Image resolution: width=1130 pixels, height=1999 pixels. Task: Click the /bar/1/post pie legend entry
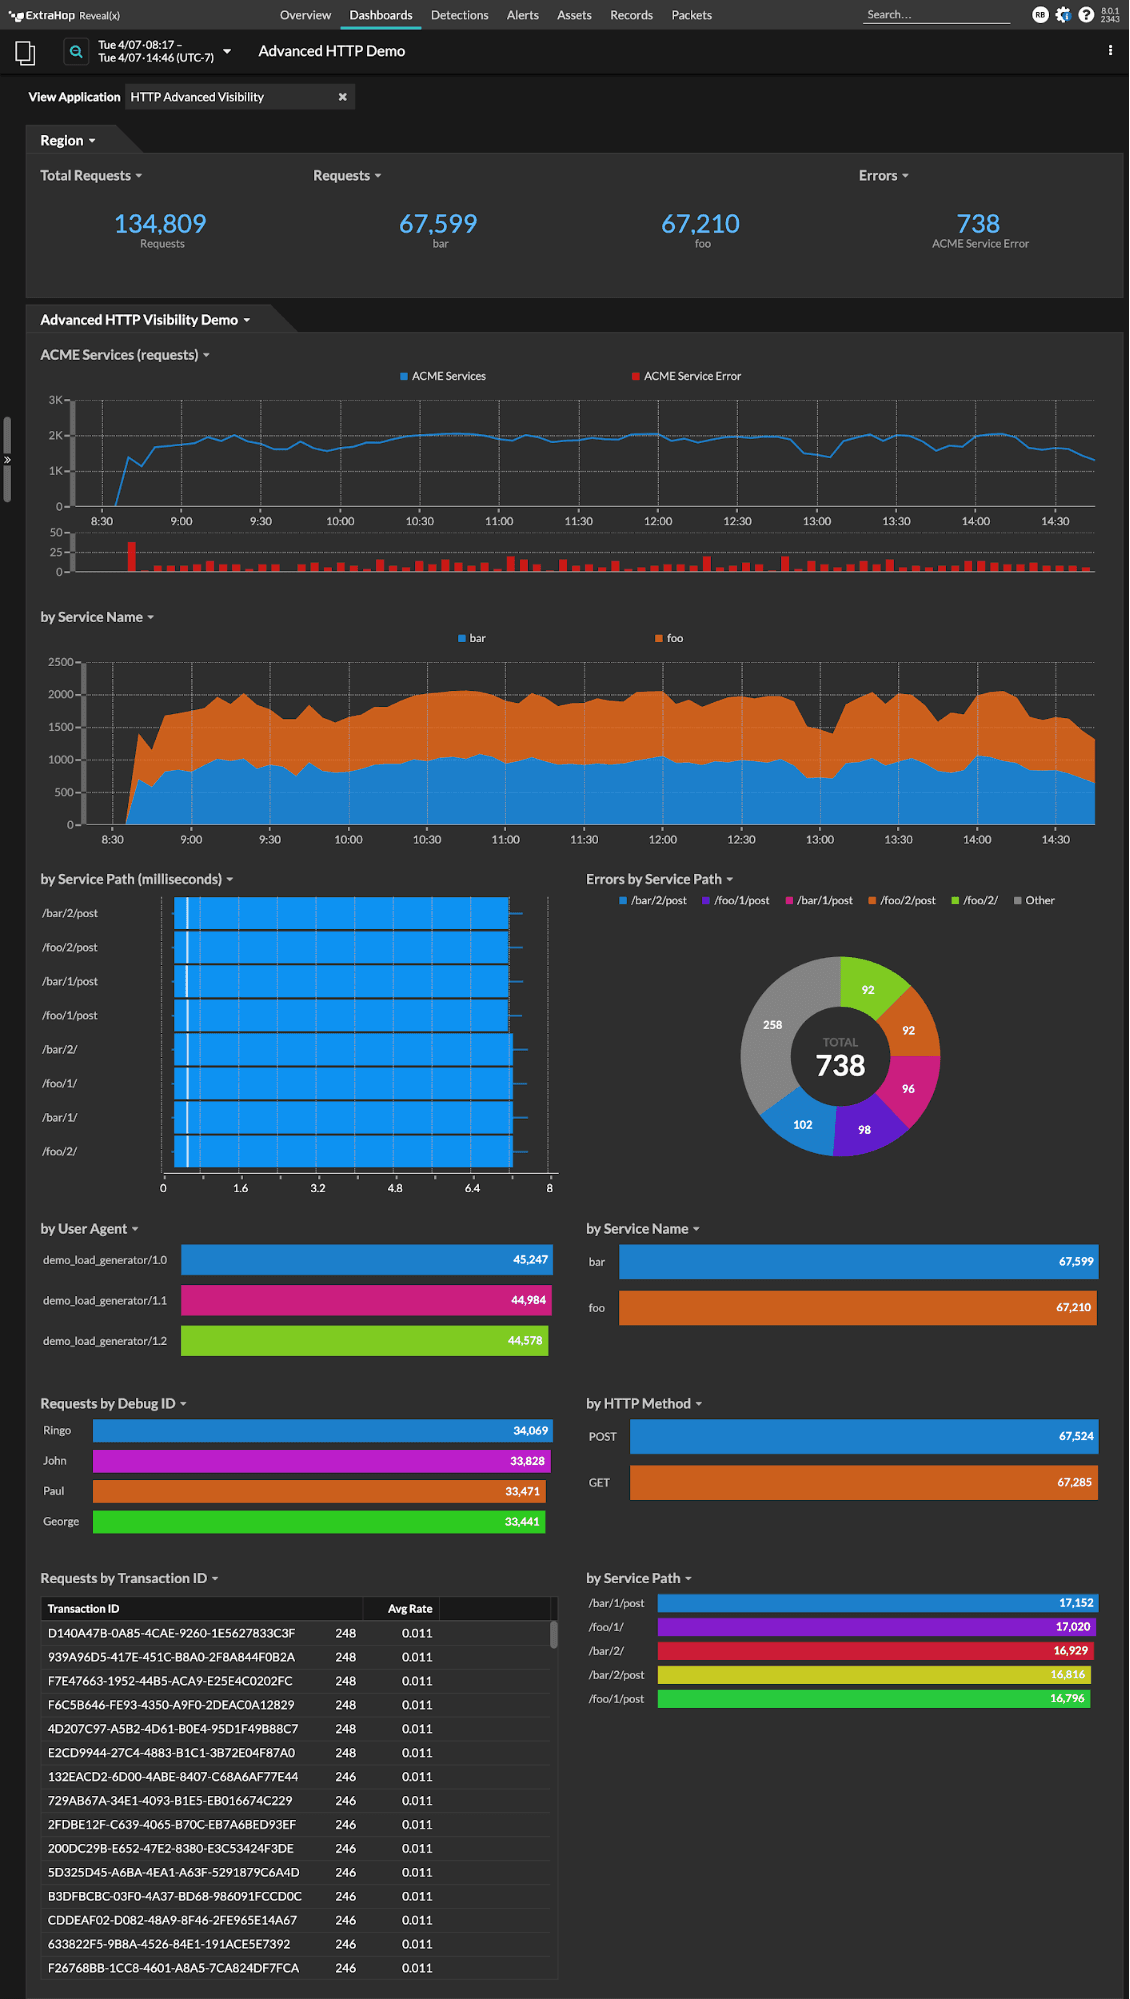(x=819, y=901)
